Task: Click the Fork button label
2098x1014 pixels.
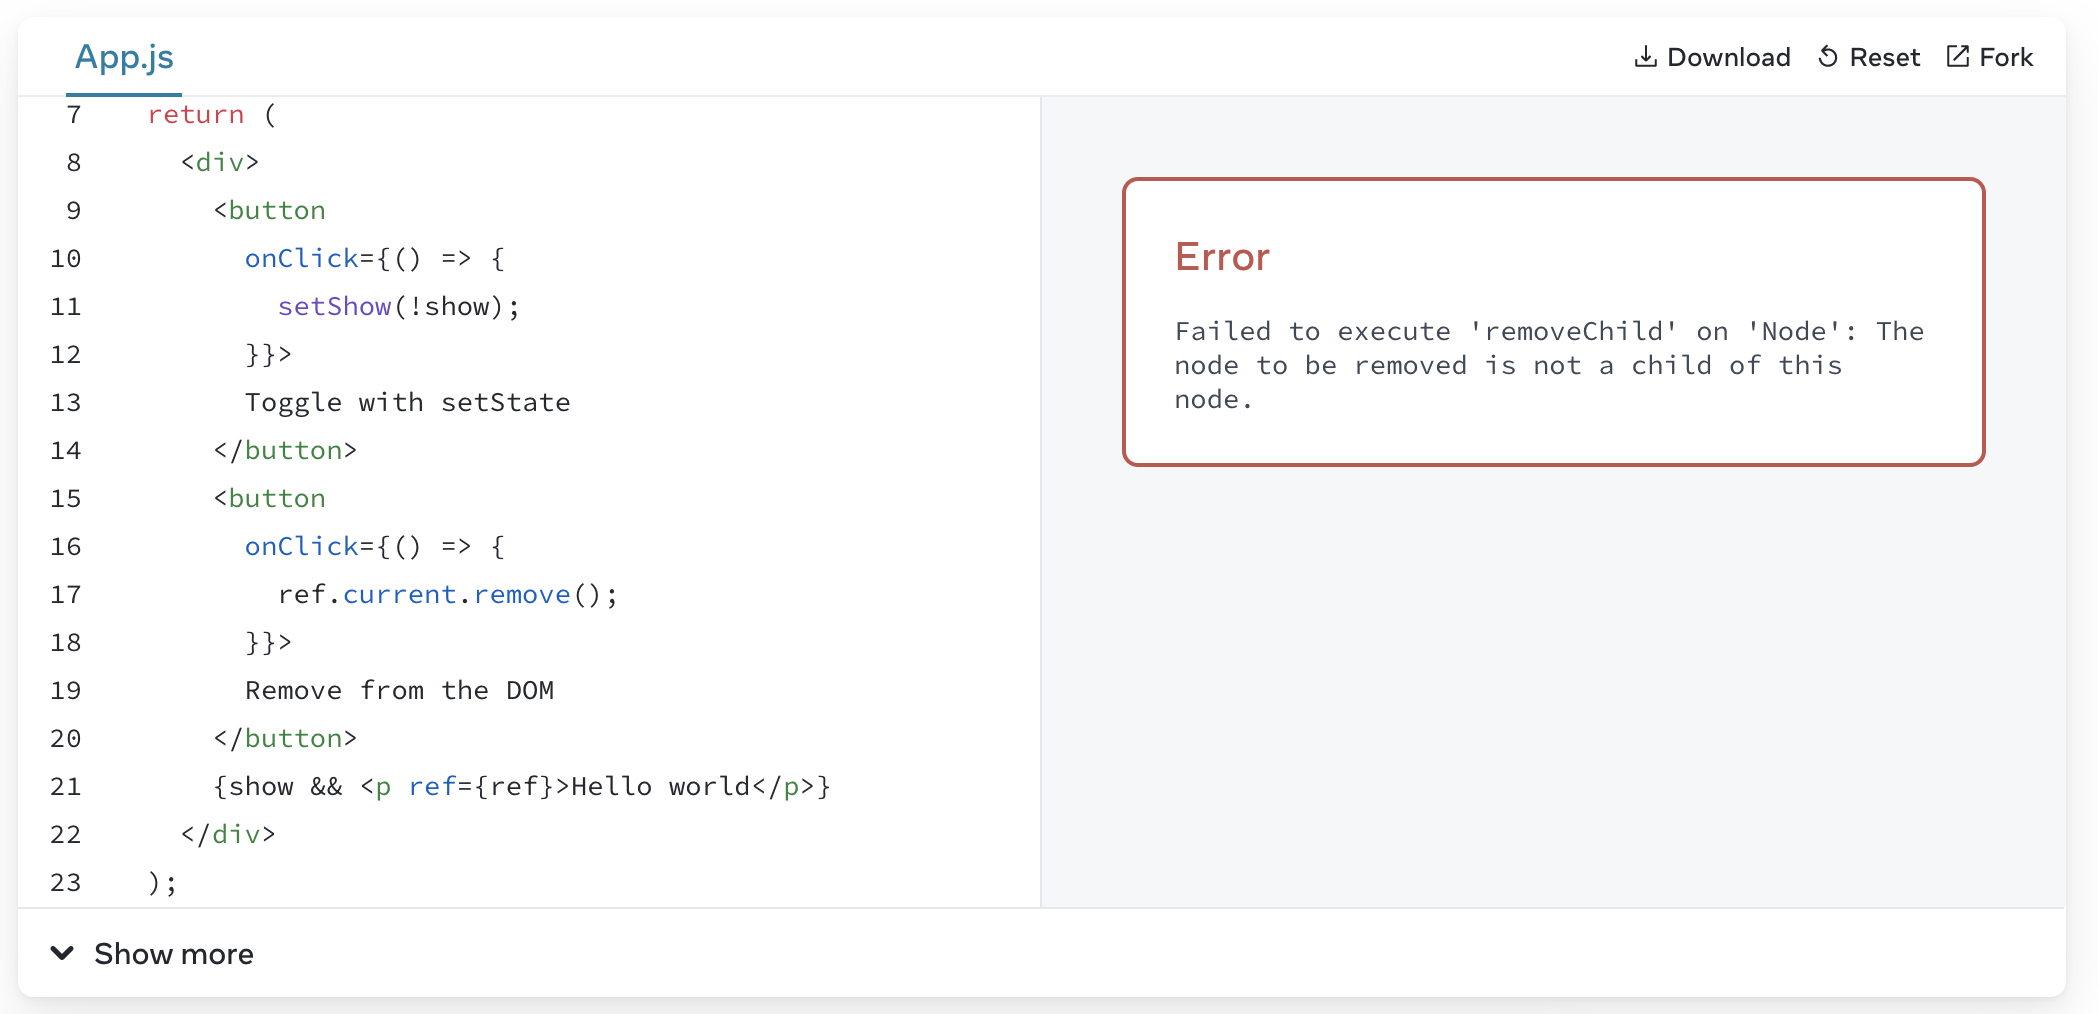Action: tap(2006, 57)
